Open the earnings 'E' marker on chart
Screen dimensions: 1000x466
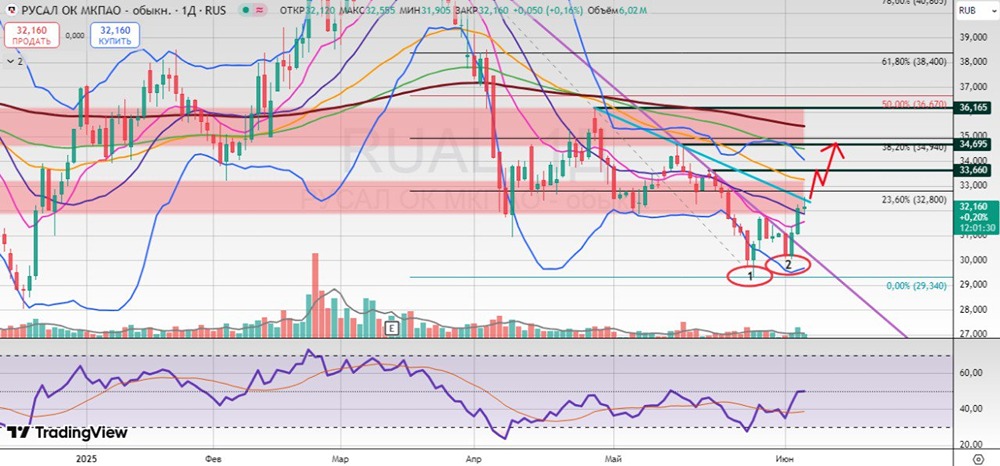pos(392,328)
